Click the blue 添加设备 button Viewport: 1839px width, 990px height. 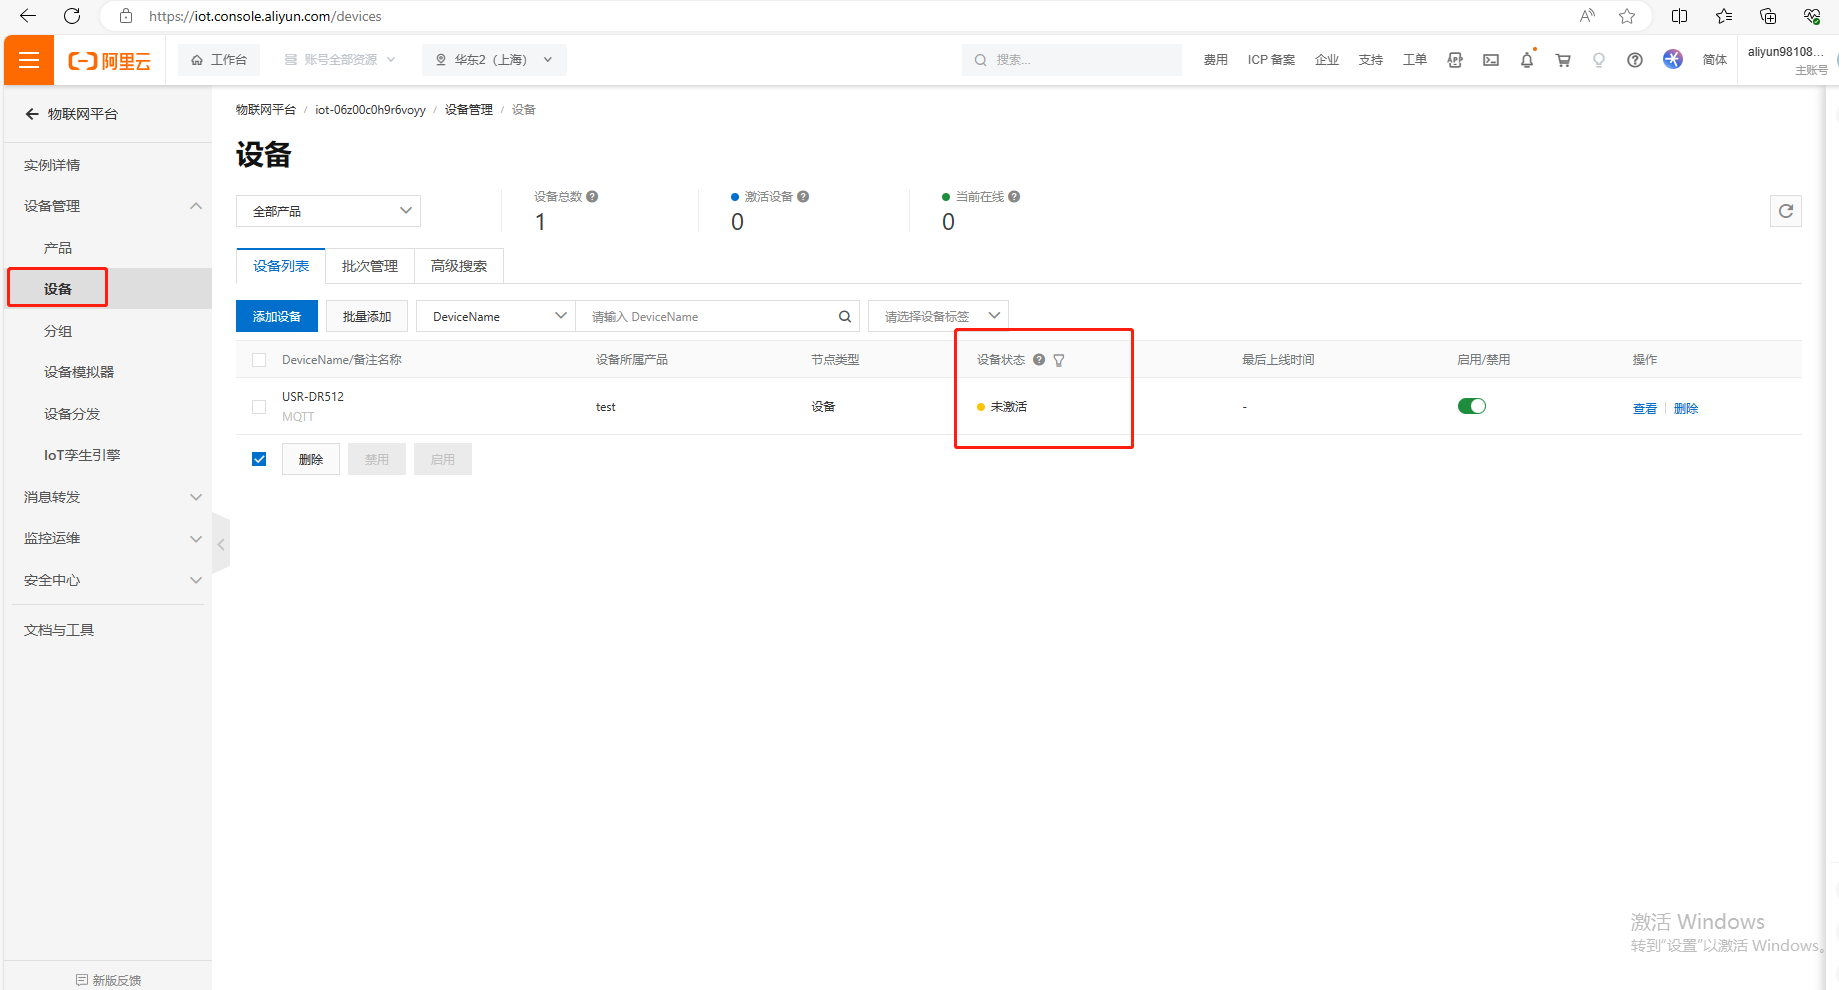(276, 317)
